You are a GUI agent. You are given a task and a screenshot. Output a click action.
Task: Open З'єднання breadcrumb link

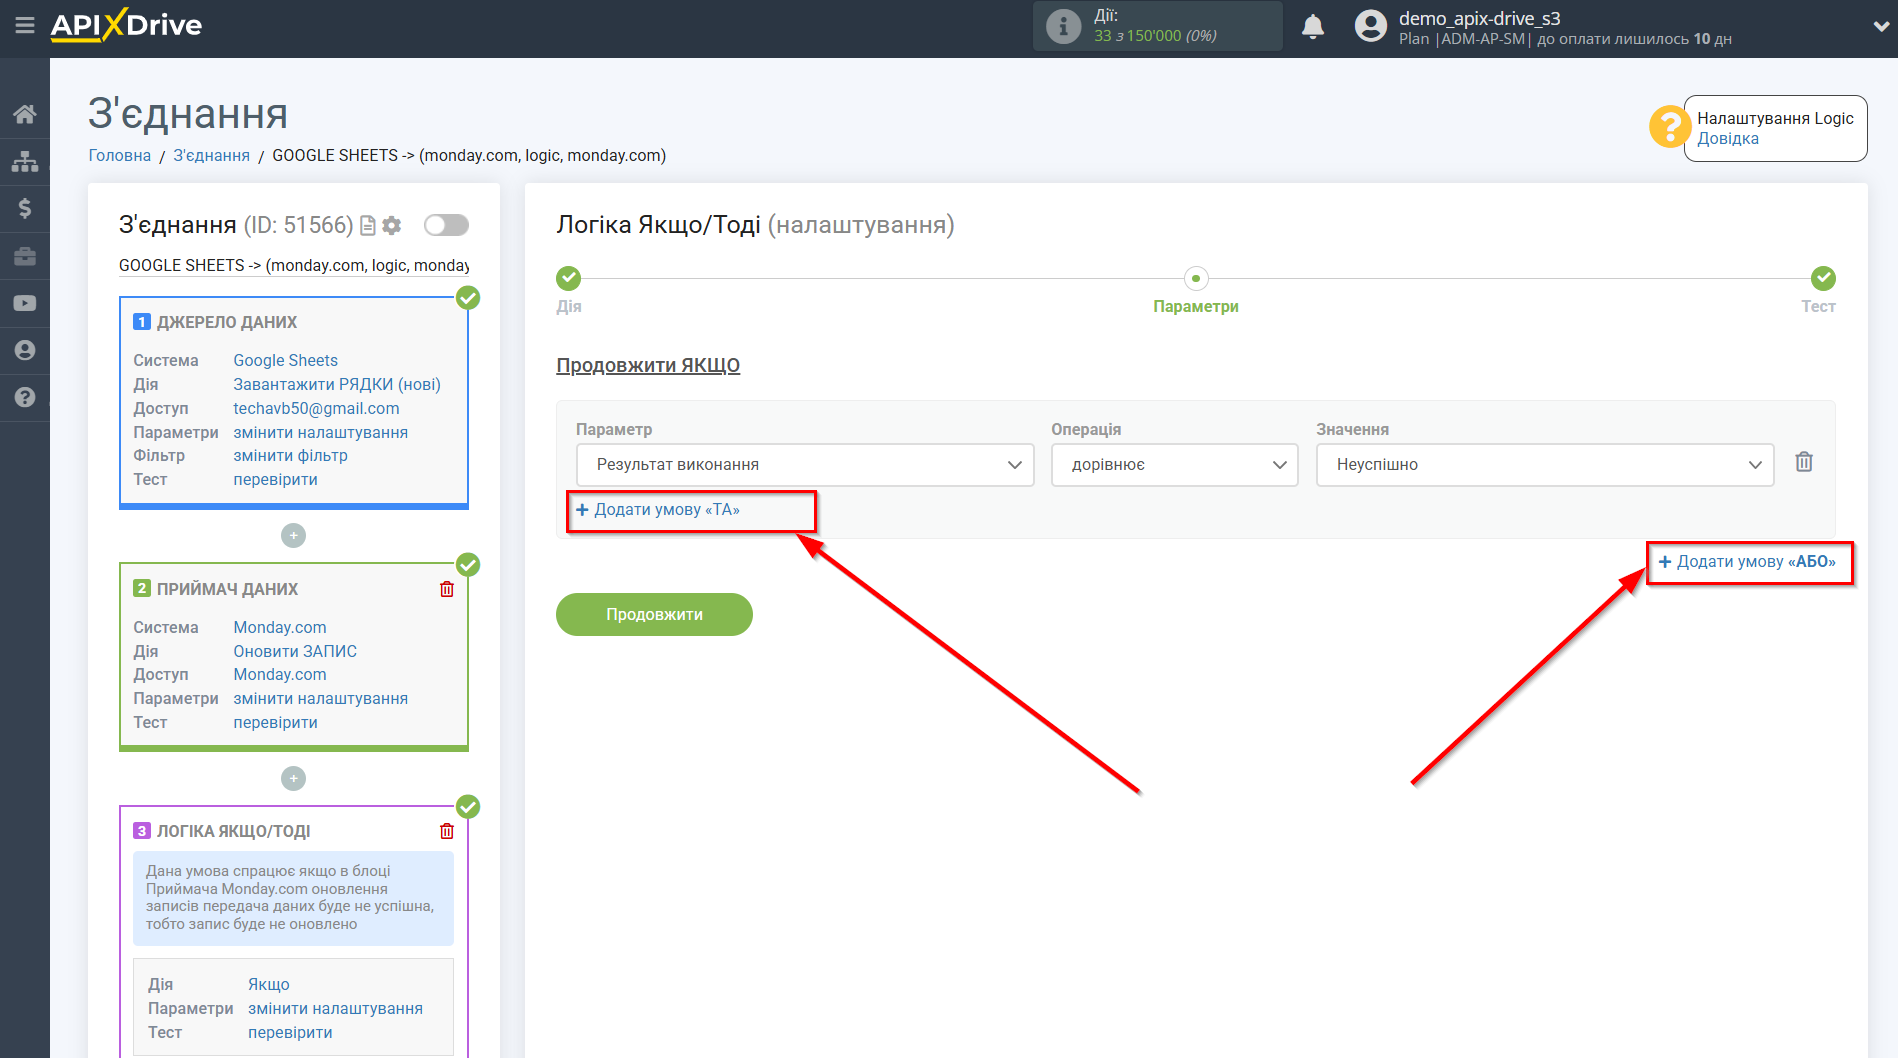[x=212, y=155]
